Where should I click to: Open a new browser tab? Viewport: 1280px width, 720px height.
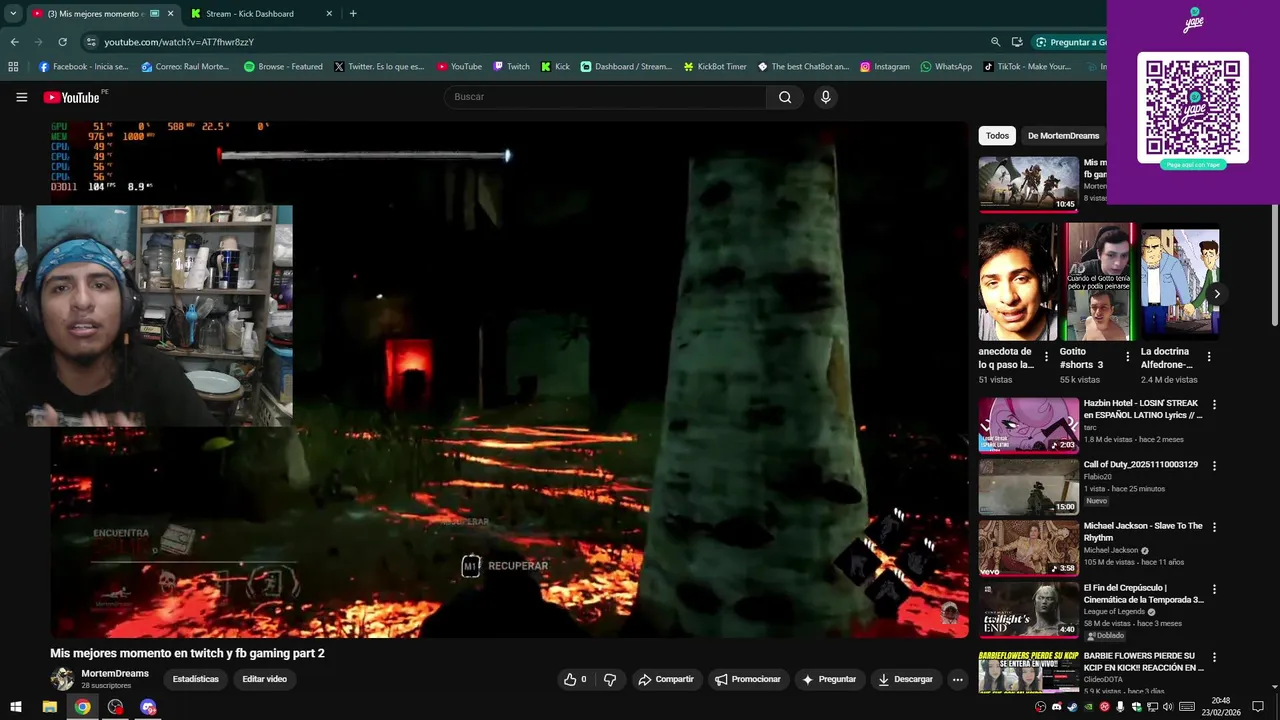pos(353,13)
